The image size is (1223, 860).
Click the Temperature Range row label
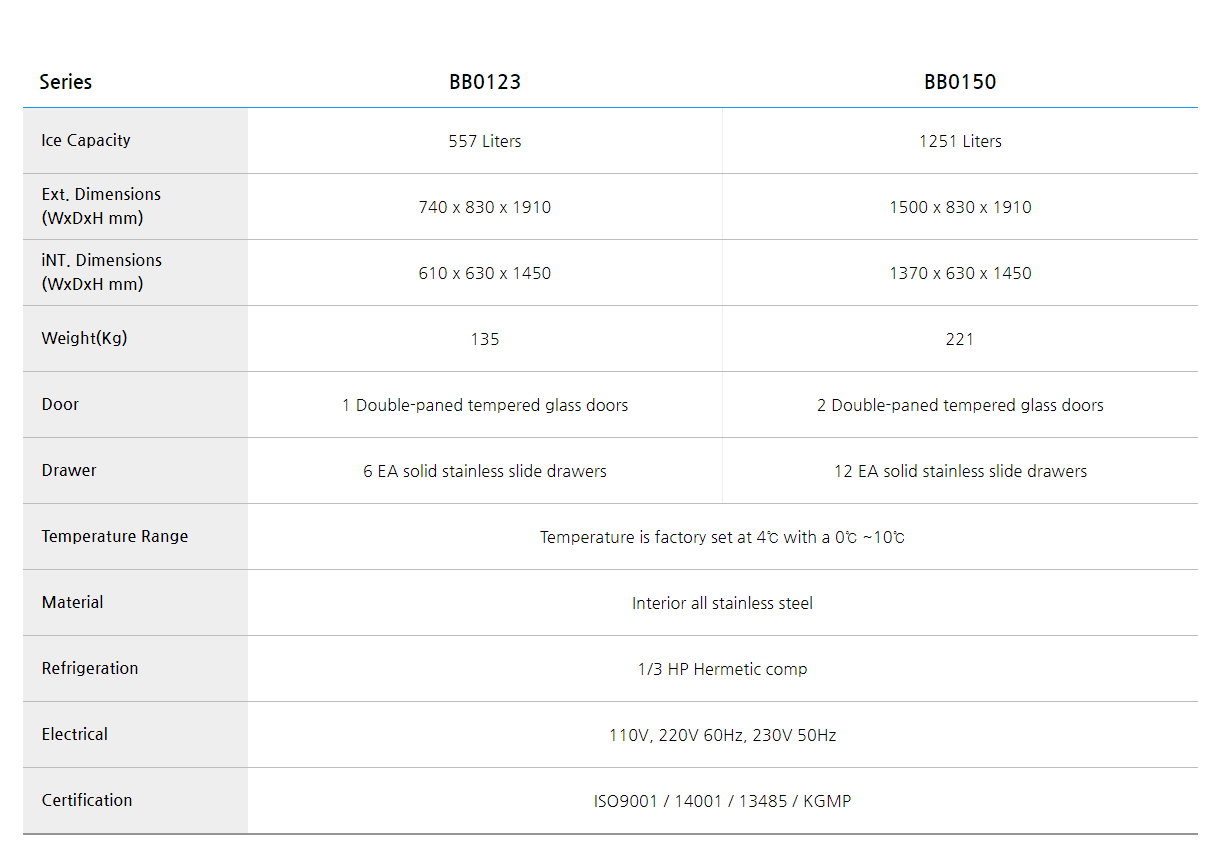tap(115, 536)
